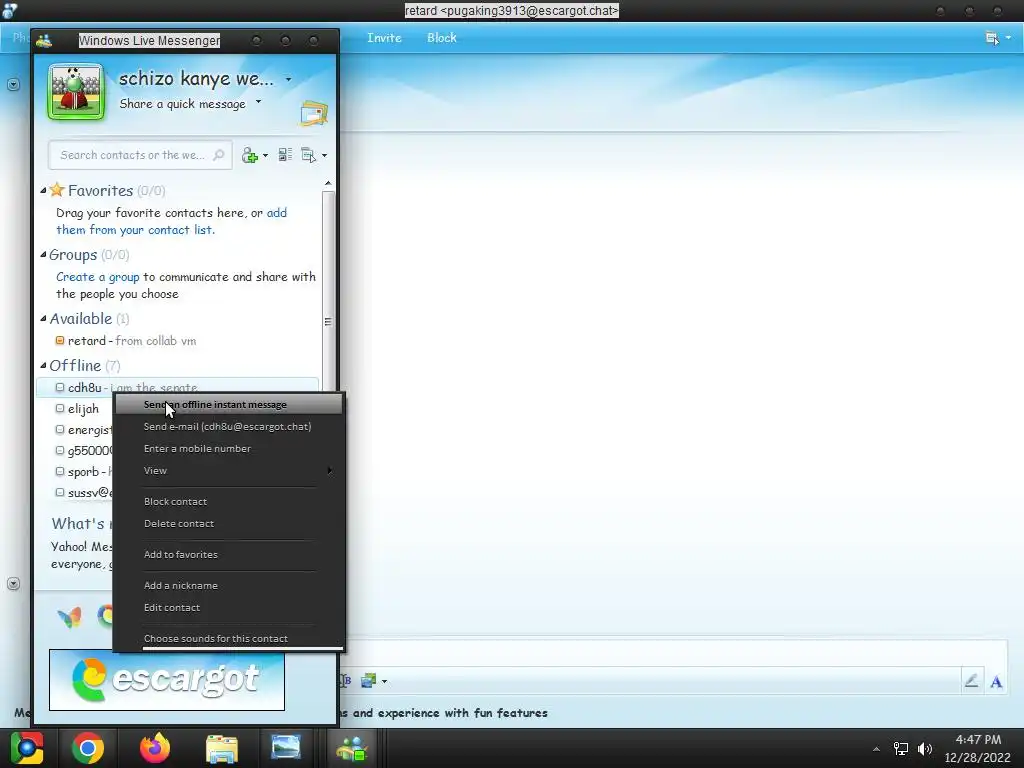1024x768 pixels.
Task: Open the e-mail inbox envelope icon
Action: coord(314,114)
